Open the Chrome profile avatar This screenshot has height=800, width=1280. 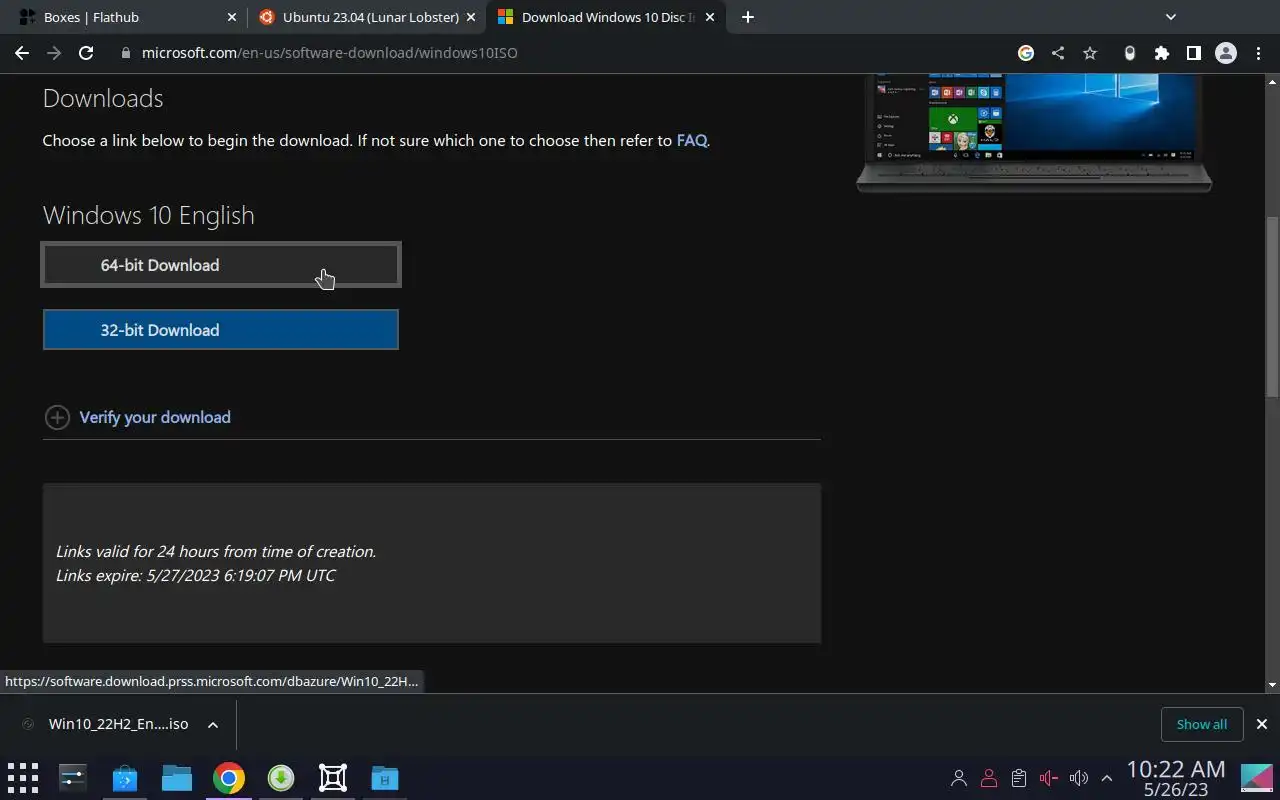pyautogui.click(x=1226, y=53)
